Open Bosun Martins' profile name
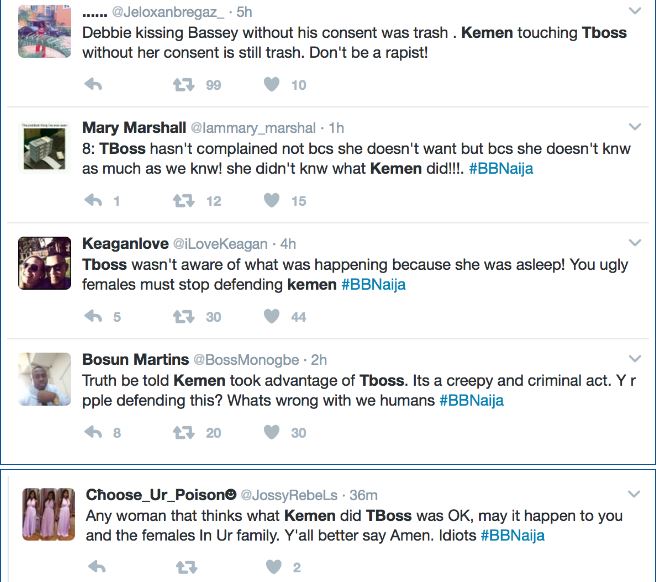 [x=134, y=359]
